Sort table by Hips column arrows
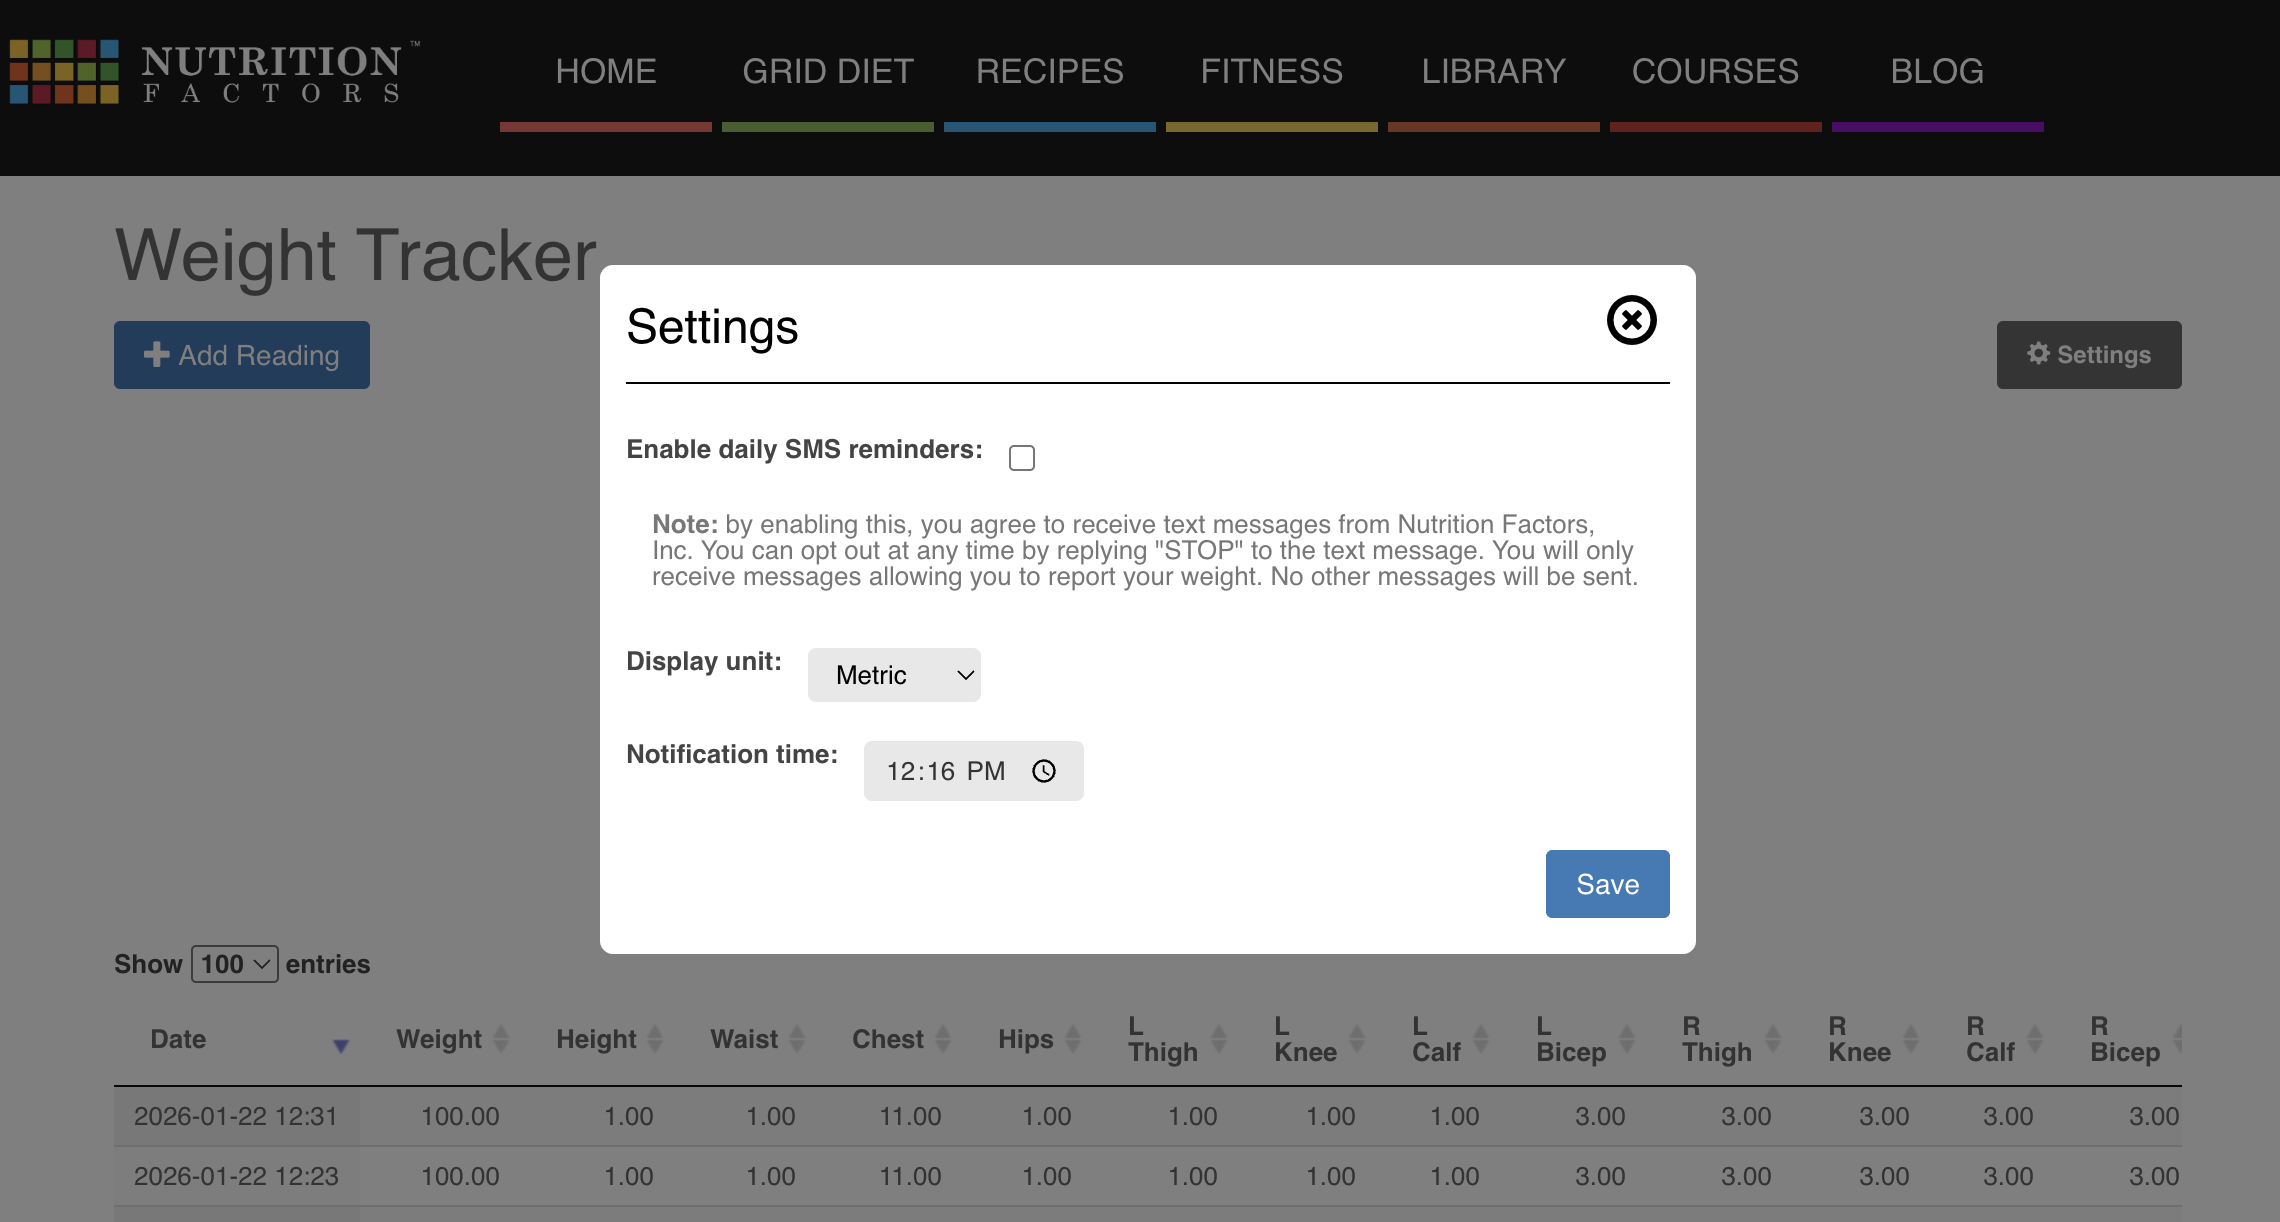This screenshot has width=2280, height=1222. [1073, 1039]
